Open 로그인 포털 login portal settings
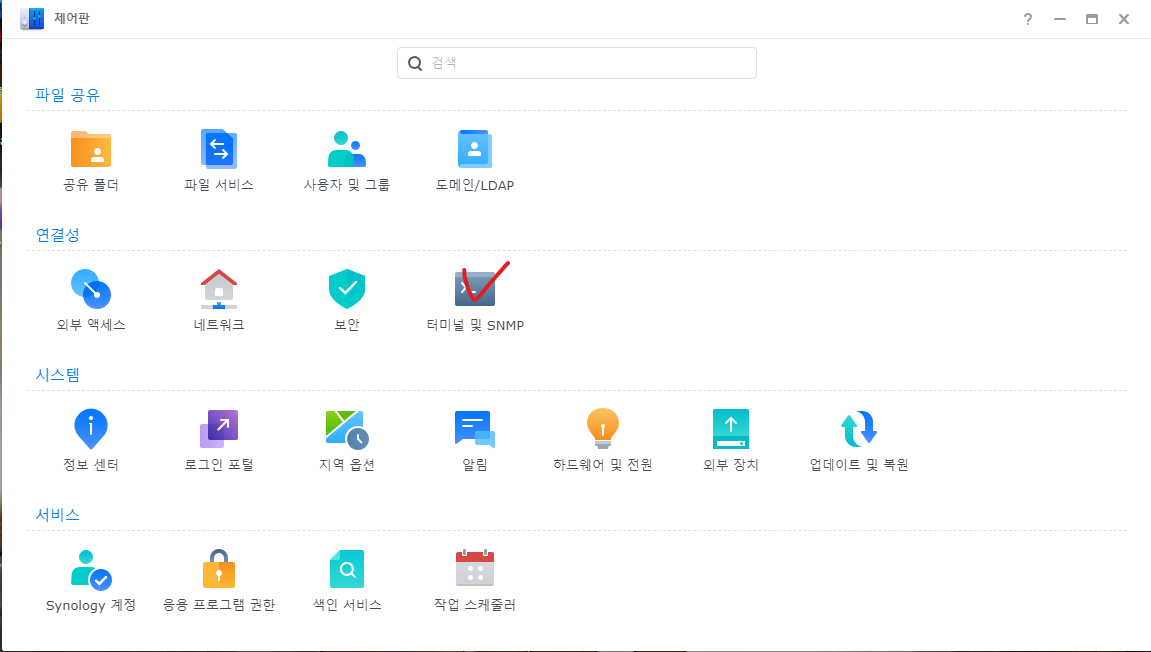 [219, 429]
